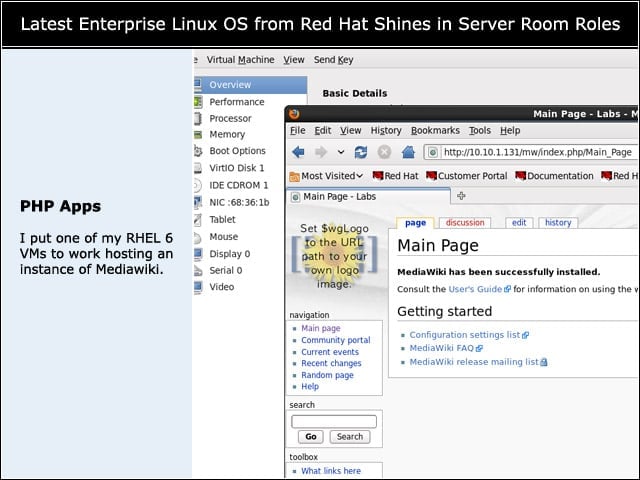Click the wiki search text field
This screenshot has height=480, width=640.
(334, 422)
